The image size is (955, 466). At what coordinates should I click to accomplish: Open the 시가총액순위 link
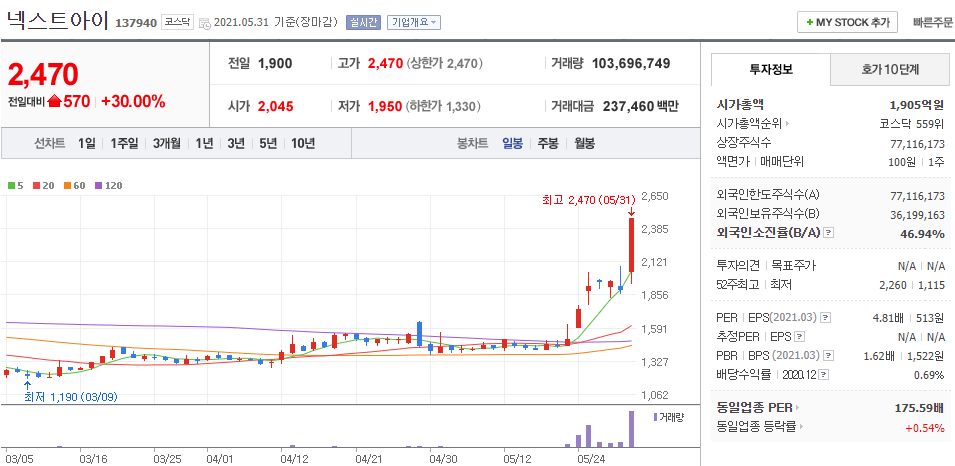pos(753,124)
